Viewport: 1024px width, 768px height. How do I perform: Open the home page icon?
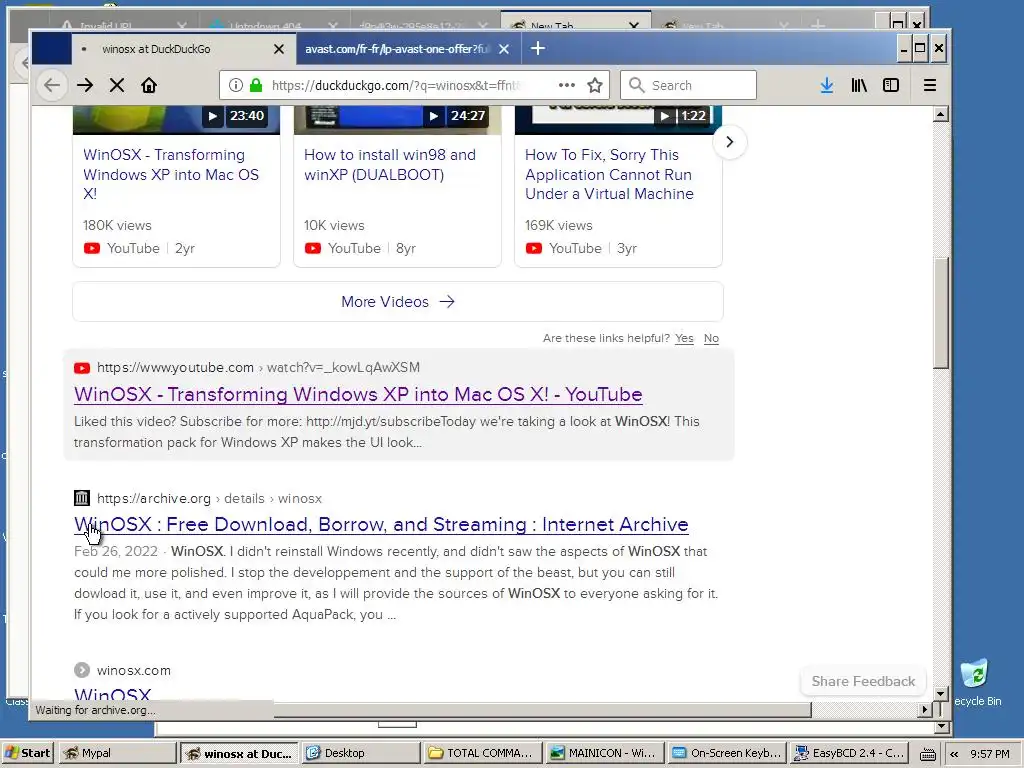coord(149,85)
